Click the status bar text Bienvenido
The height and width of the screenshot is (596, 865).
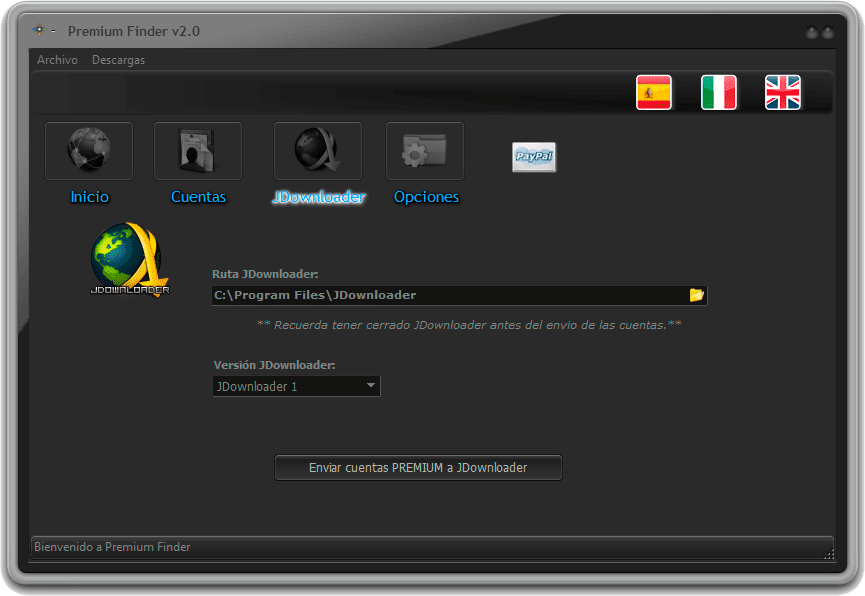click(112, 547)
